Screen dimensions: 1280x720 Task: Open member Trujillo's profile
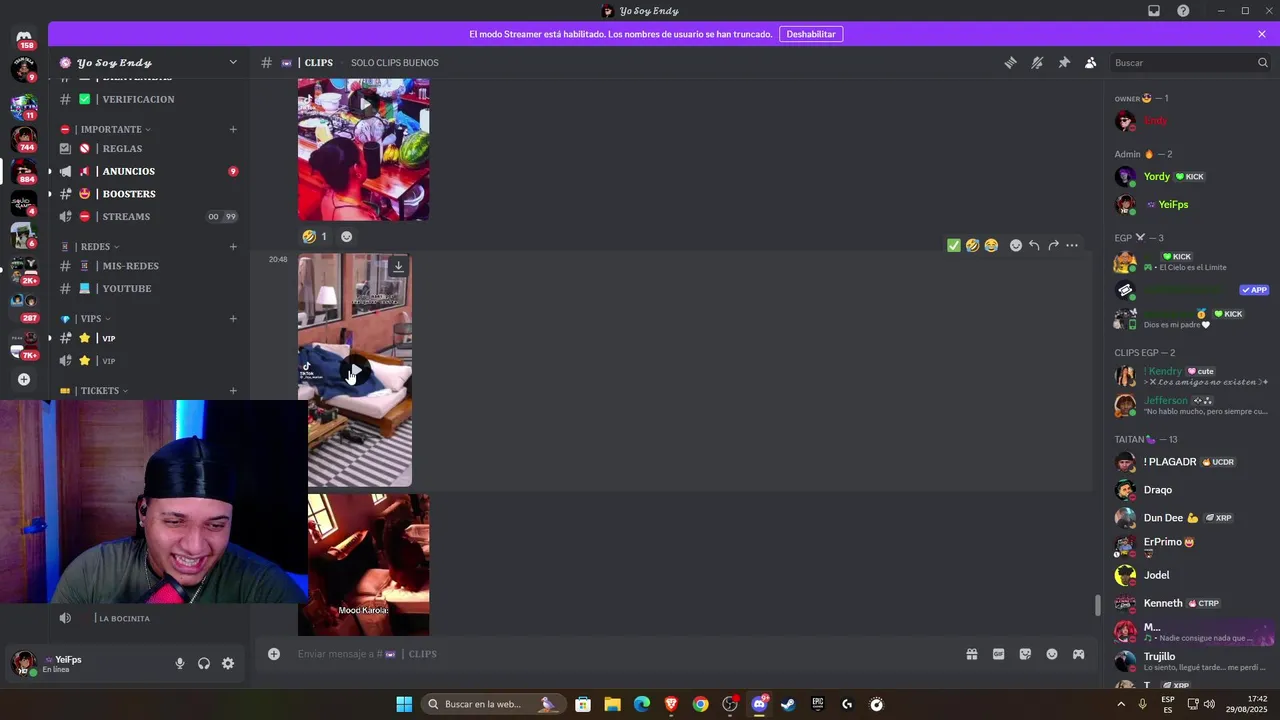[1190, 661]
